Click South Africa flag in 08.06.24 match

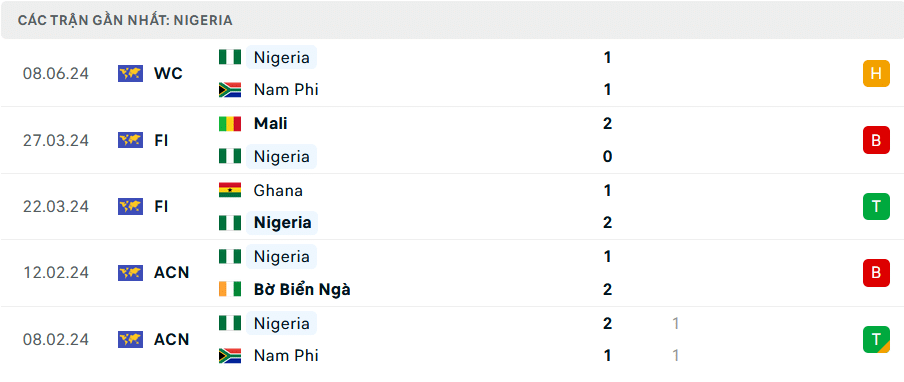tap(229, 90)
